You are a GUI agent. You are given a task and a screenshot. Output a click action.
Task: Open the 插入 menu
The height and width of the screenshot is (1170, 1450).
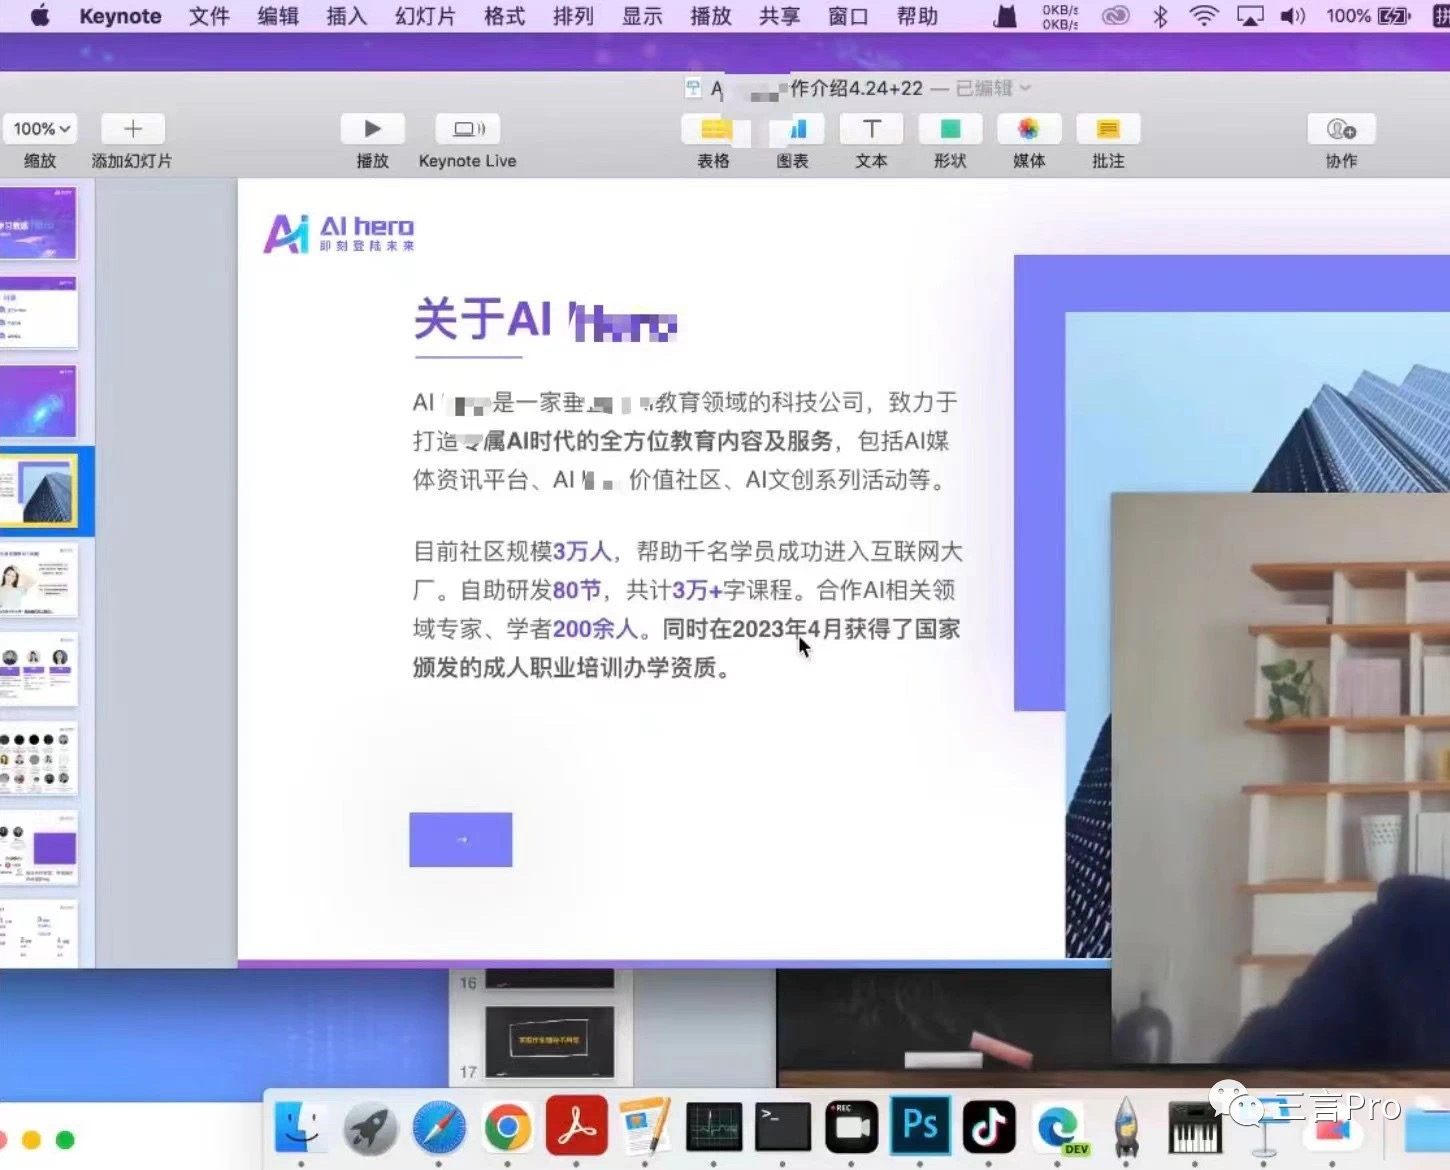click(x=346, y=16)
